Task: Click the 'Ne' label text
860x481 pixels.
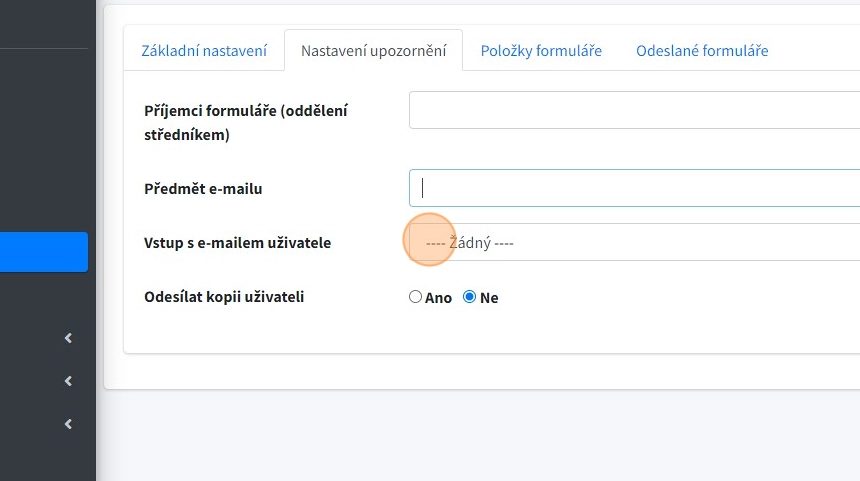Action: (489, 298)
